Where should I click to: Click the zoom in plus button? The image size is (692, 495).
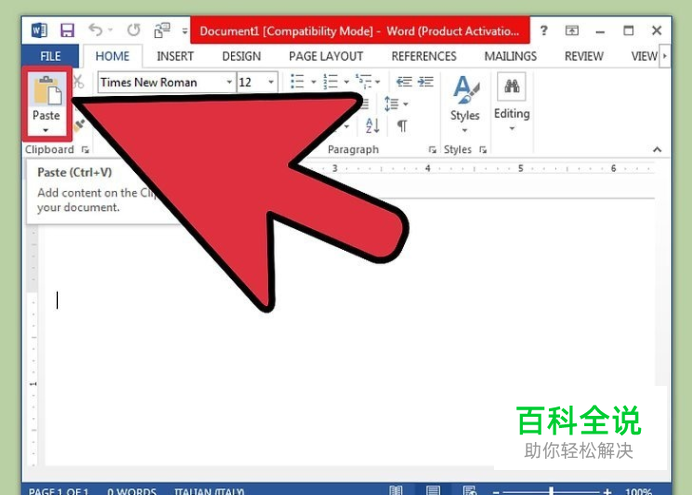pos(607,491)
